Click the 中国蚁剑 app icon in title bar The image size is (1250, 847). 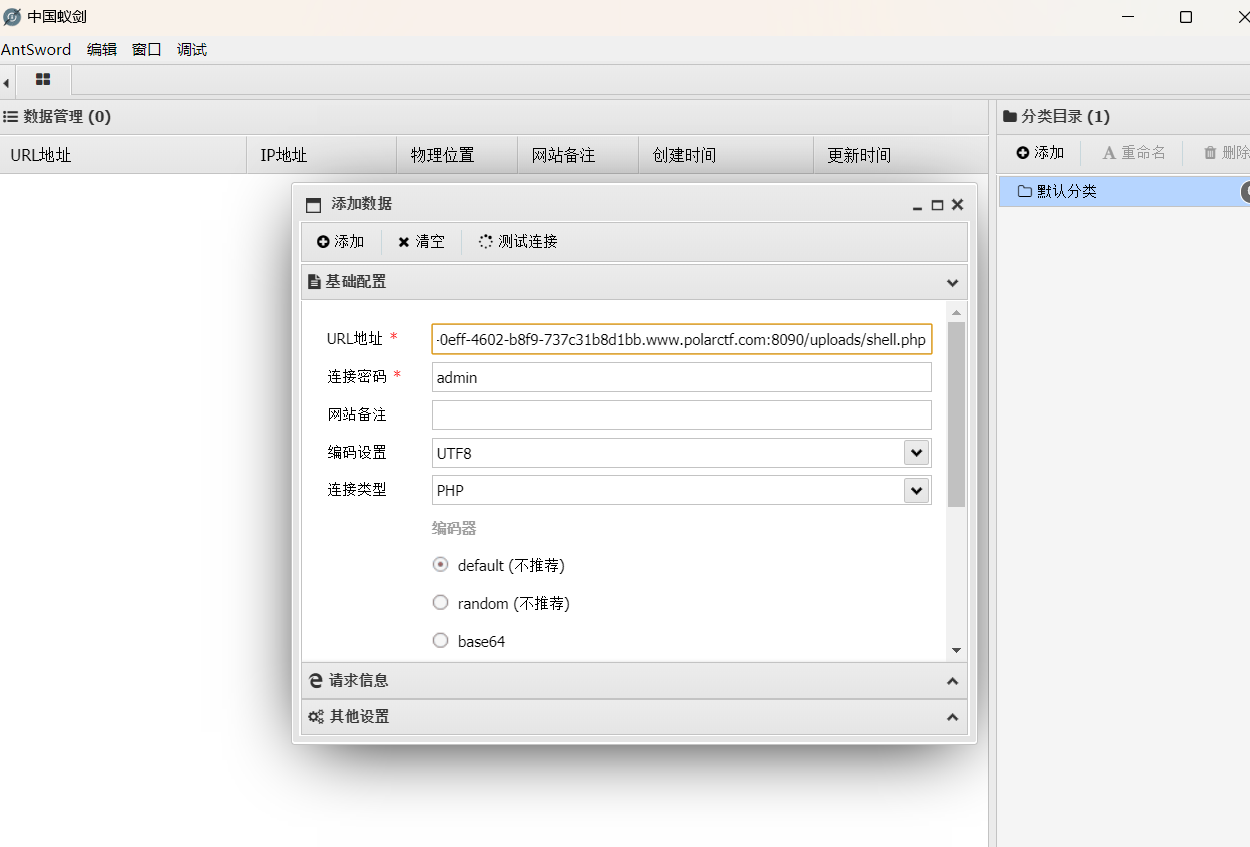pos(12,17)
